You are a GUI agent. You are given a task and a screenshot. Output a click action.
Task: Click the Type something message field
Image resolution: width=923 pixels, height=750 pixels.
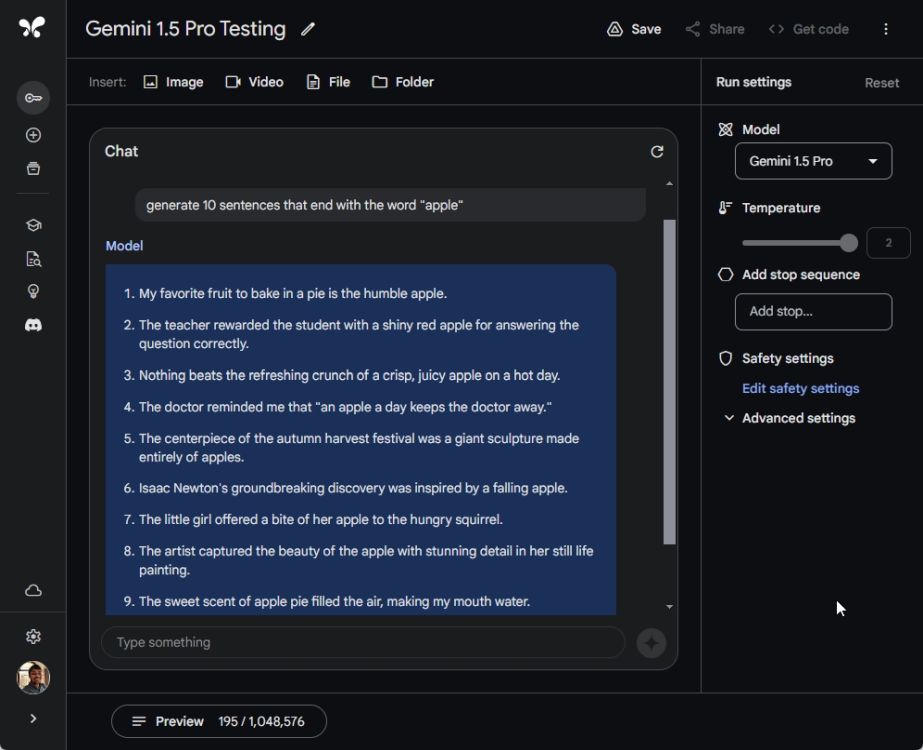pos(360,642)
